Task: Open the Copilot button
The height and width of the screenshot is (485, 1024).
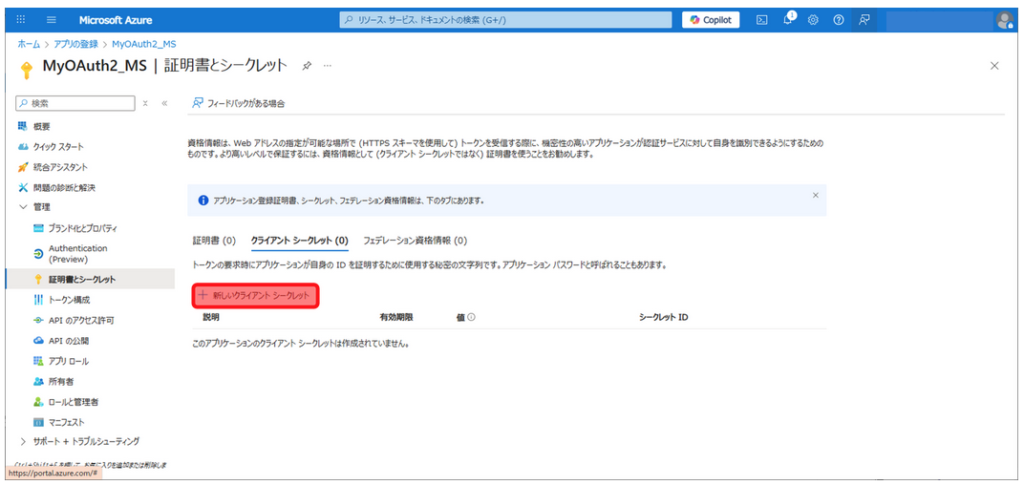Action: tap(711, 20)
